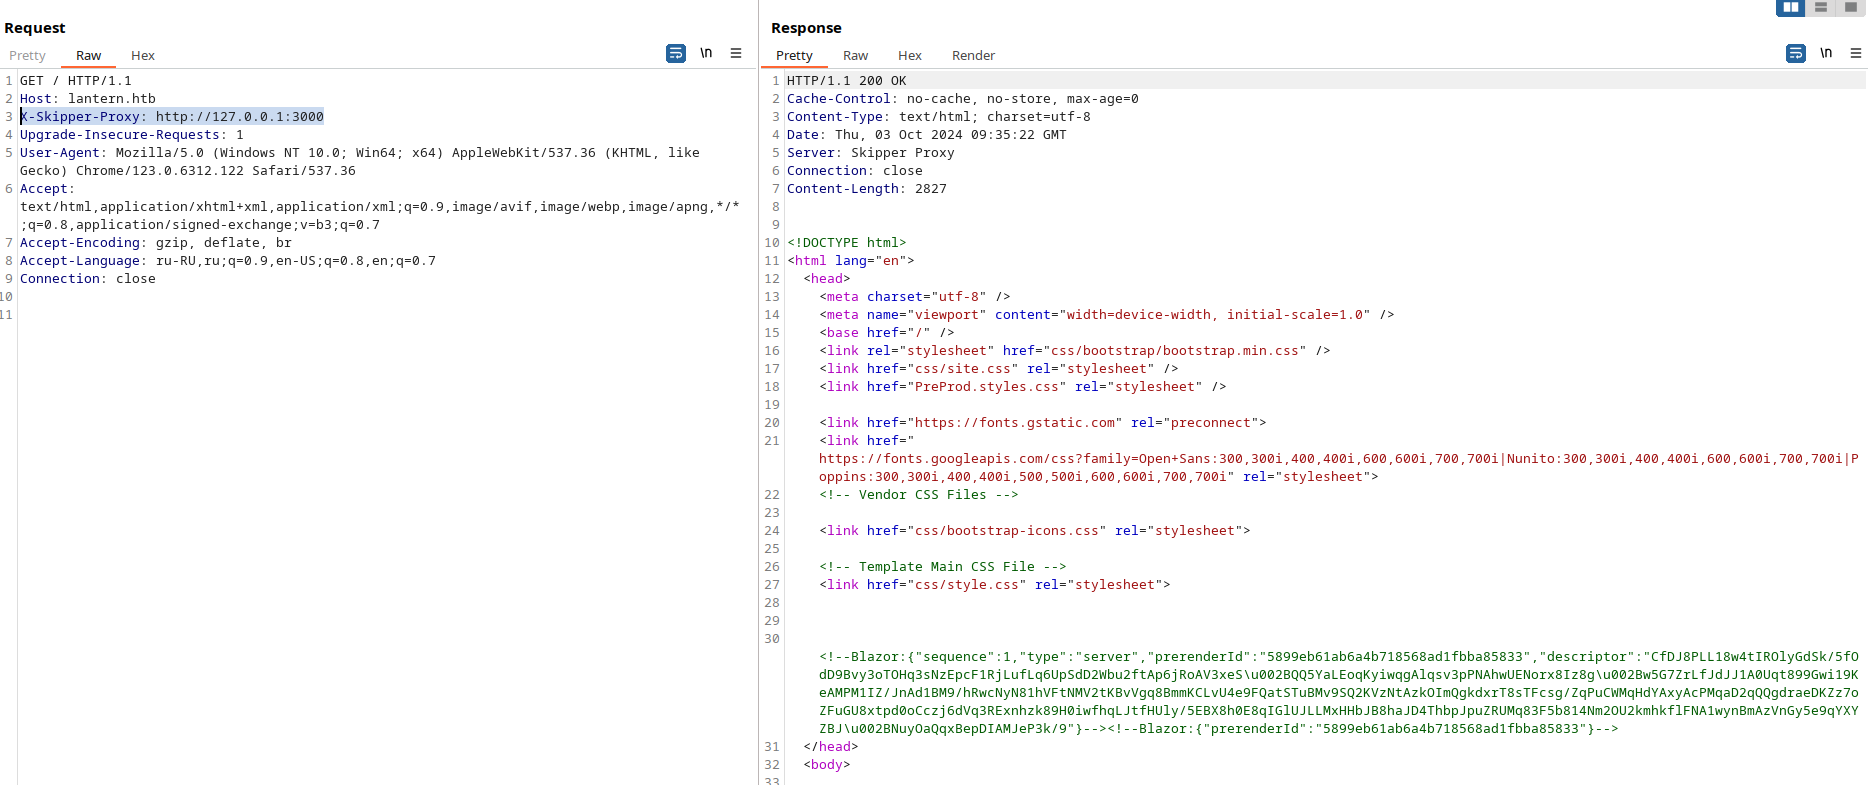1868x785 pixels.
Task: Click the Blazor prerenderId comment block
Action: pos(1339,693)
